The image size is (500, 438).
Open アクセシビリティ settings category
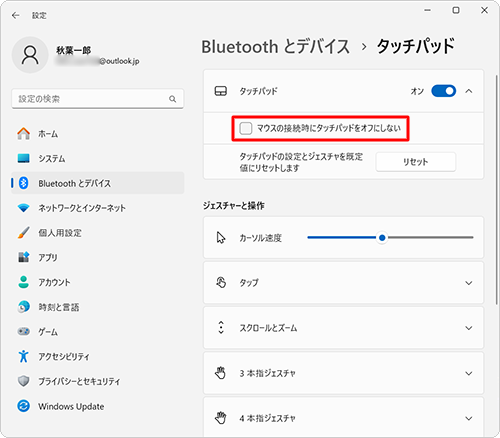point(98,357)
